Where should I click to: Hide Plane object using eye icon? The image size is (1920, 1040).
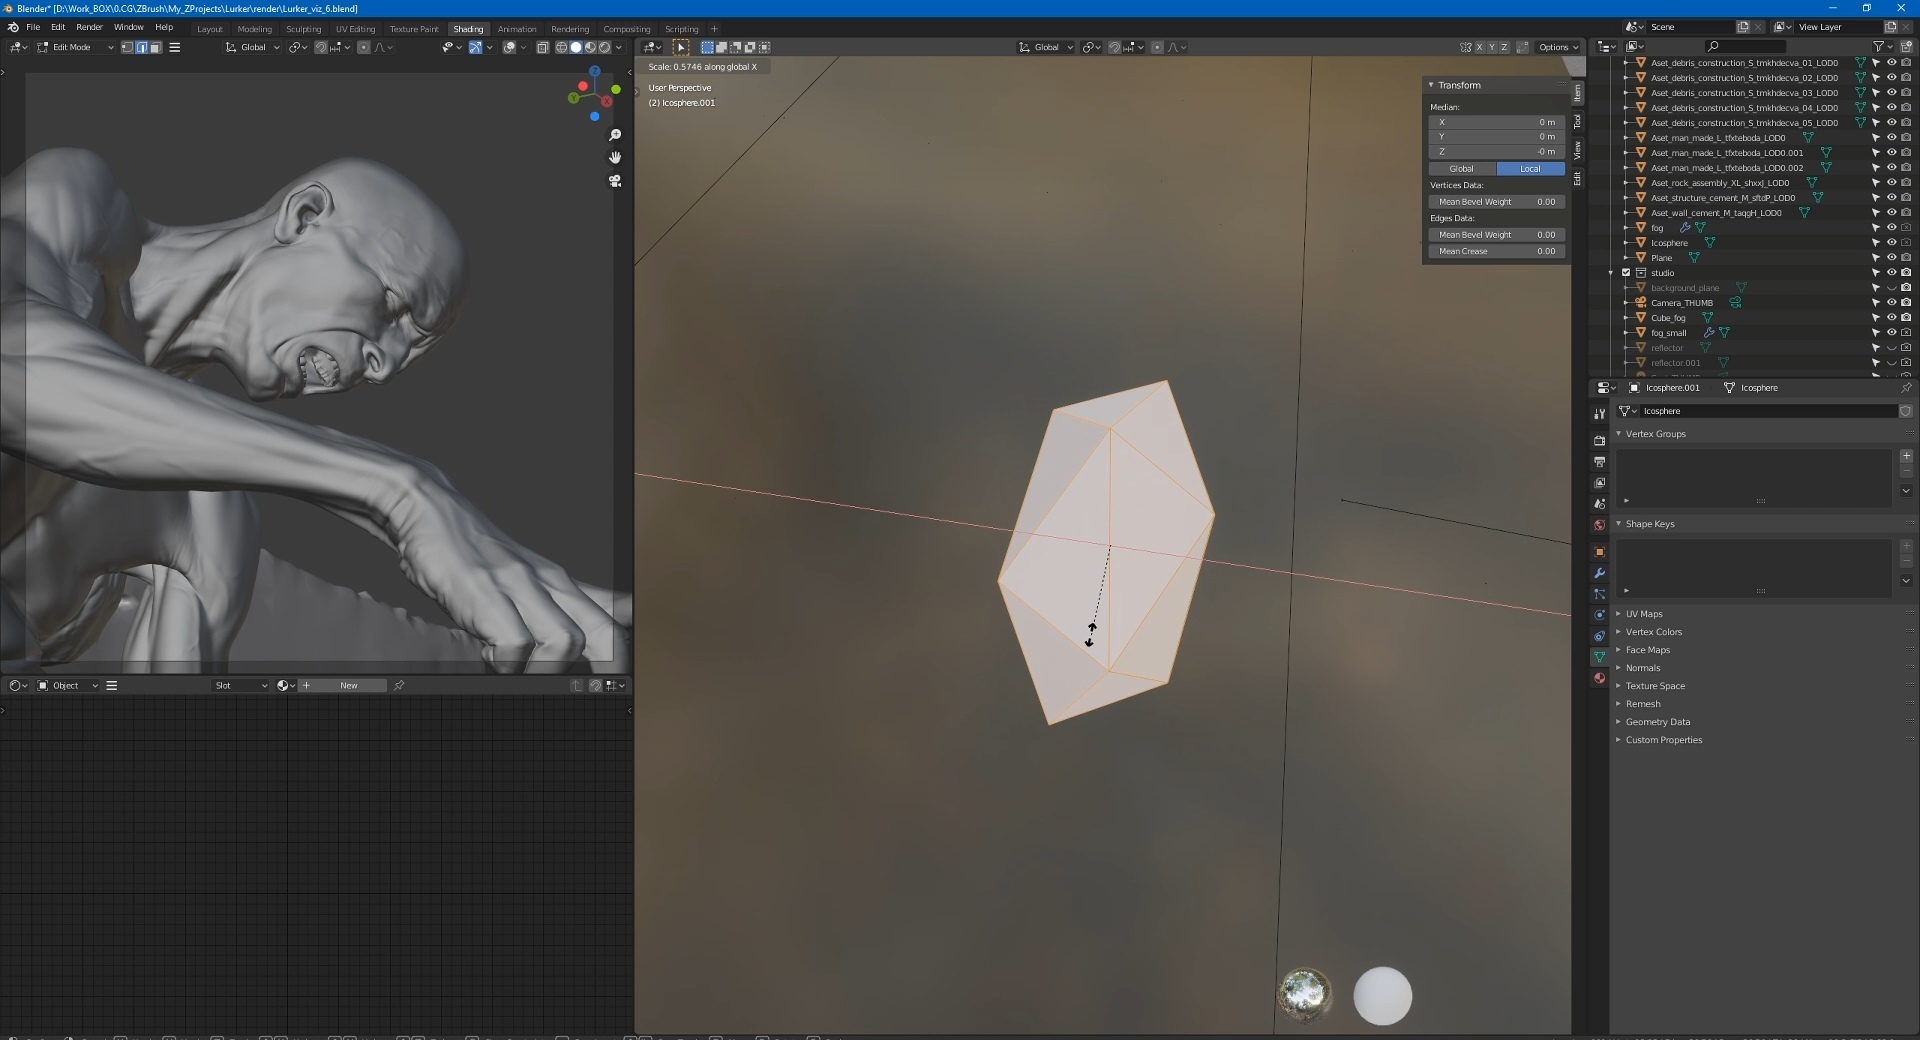[x=1891, y=258]
